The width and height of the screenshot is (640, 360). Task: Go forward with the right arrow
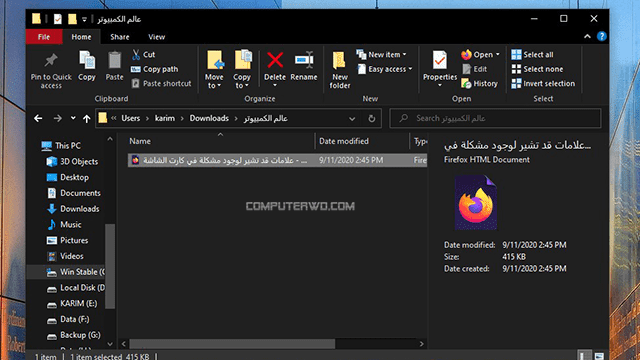pyautogui.click(x=58, y=118)
